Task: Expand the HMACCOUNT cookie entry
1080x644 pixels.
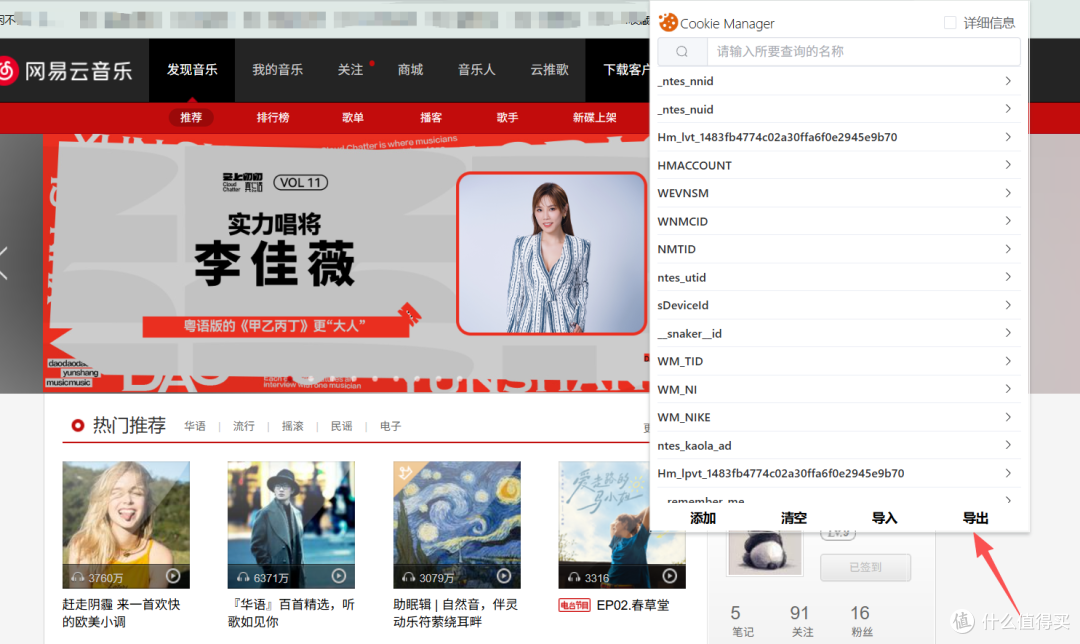Action: [839, 165]
